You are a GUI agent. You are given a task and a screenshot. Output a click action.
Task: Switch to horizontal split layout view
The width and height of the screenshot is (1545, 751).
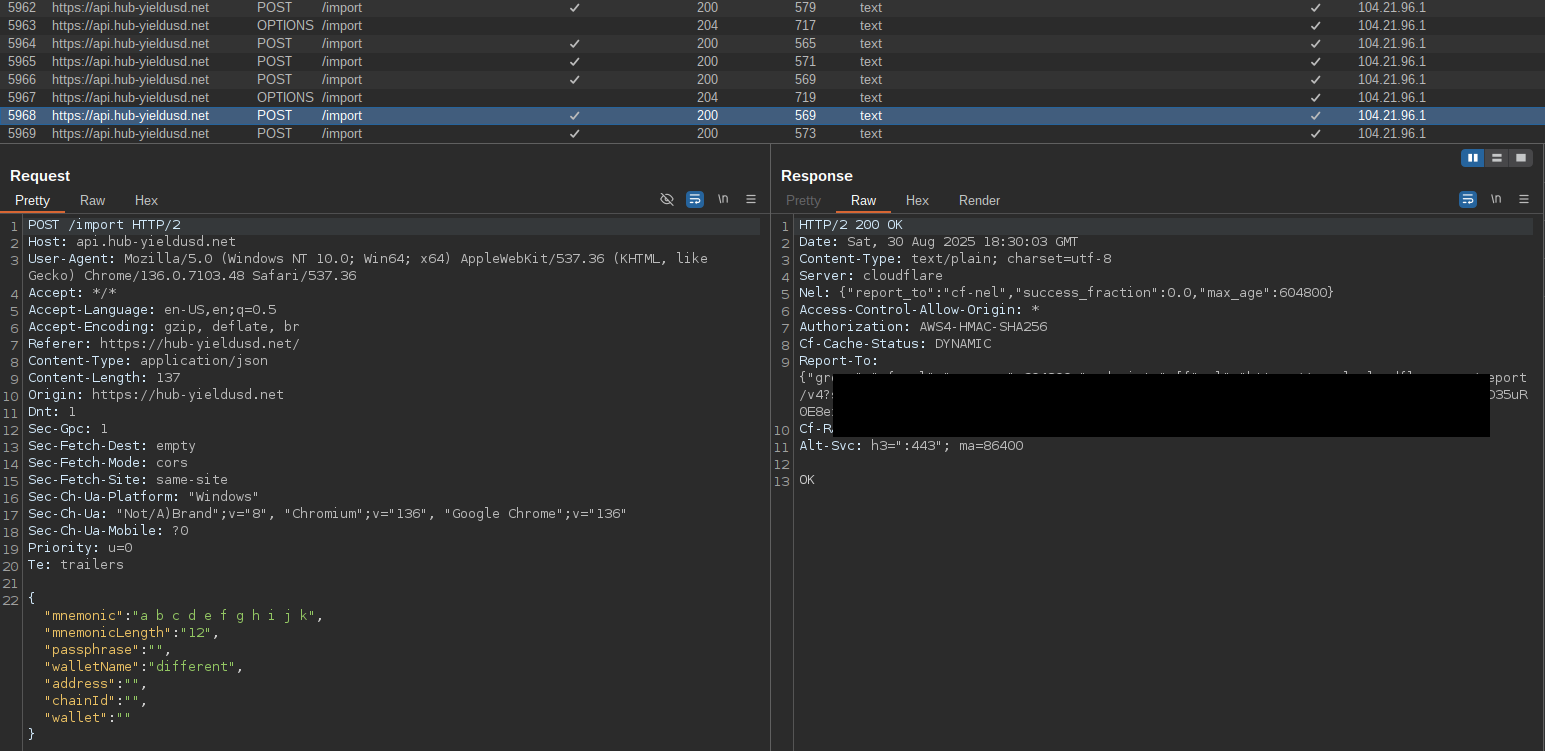[1497, 158]
